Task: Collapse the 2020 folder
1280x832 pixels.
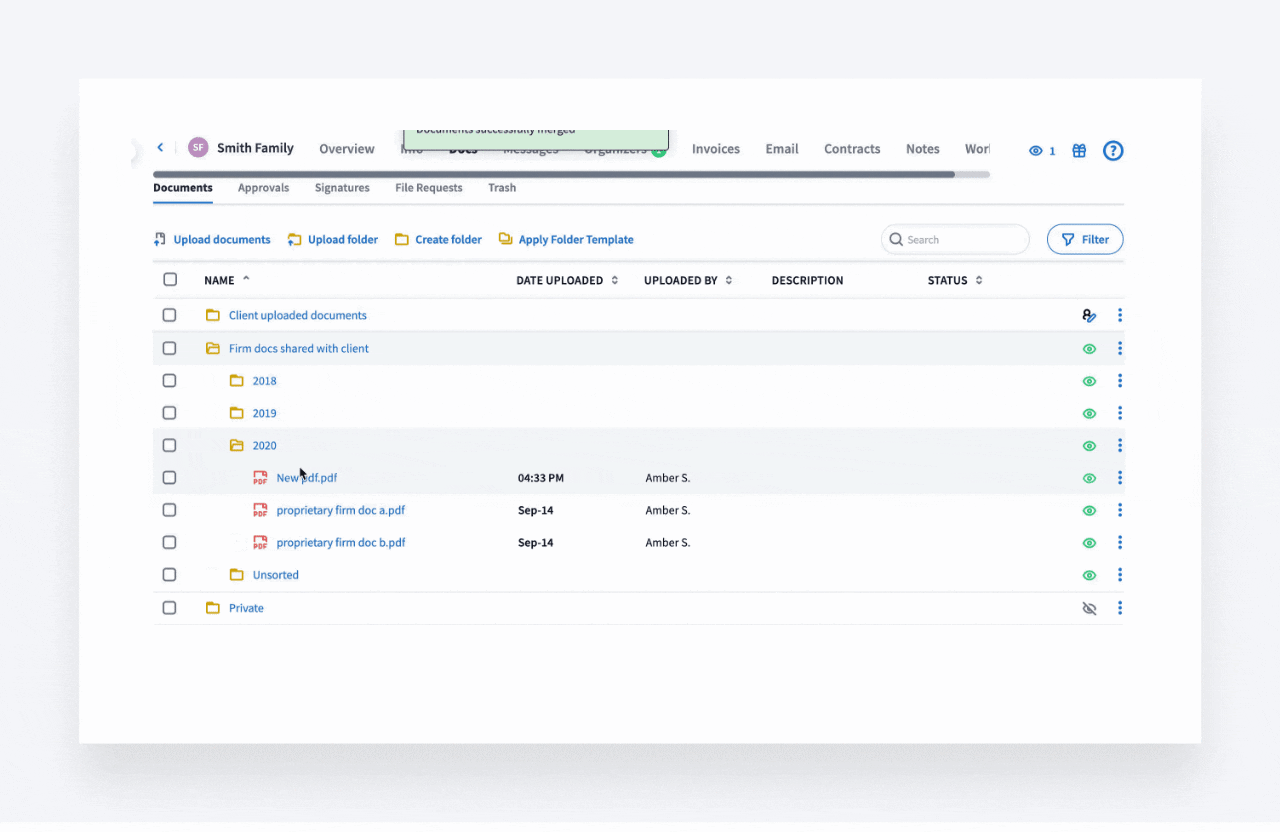Action: coord(237,446)
